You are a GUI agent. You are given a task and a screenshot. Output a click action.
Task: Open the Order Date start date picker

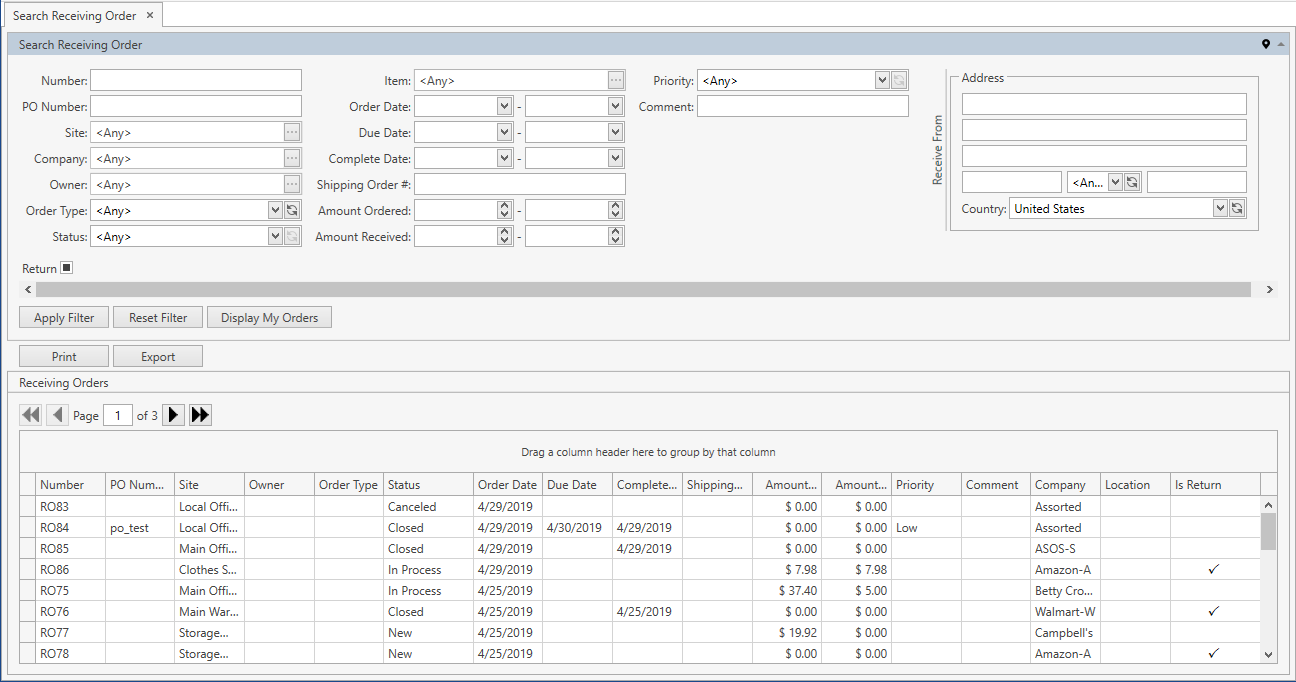coord(504,106)
